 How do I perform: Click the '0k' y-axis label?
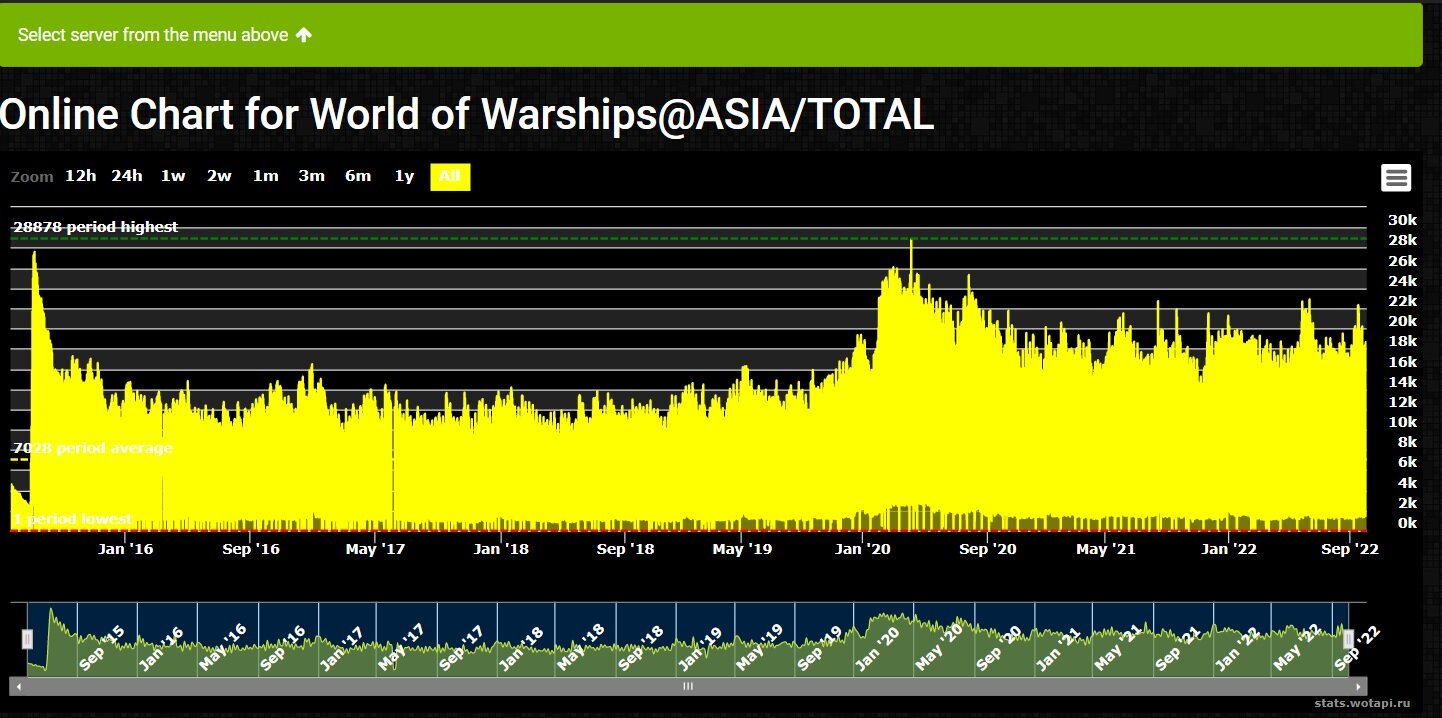1407,523
